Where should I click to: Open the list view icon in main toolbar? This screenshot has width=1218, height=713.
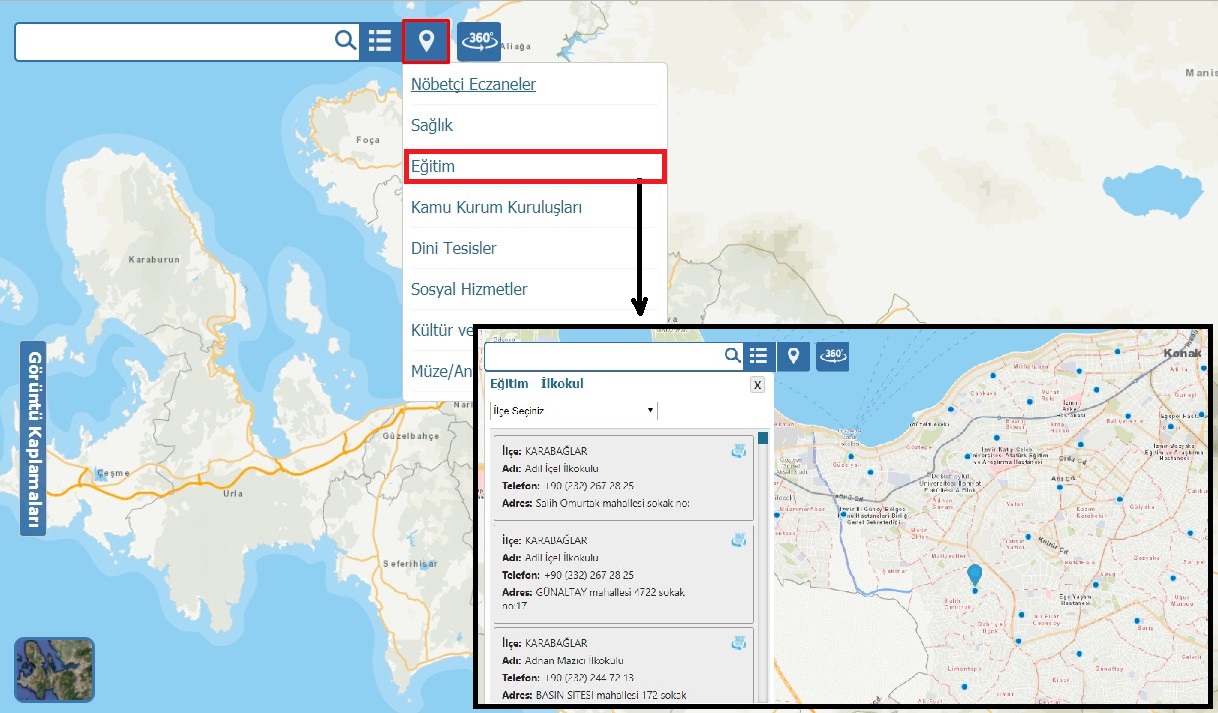(x=380, y=41)
